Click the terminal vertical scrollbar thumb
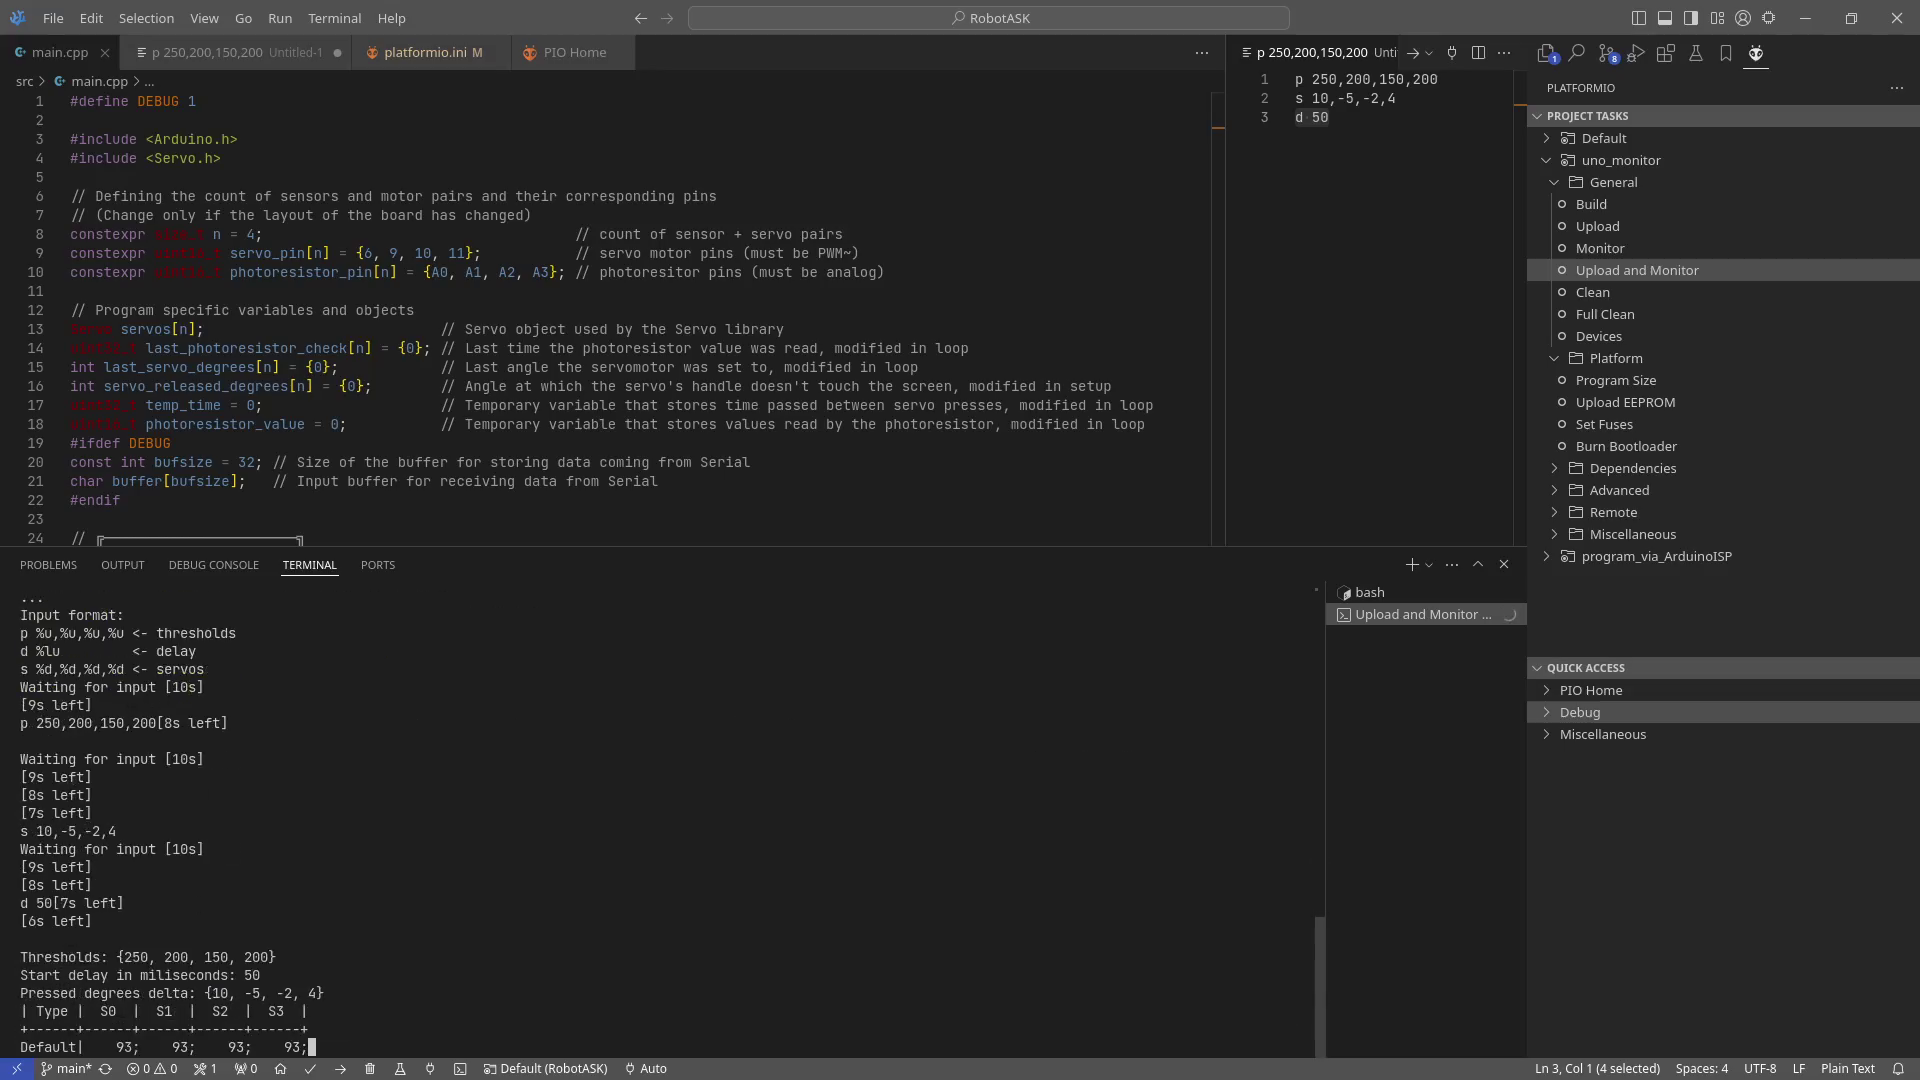The image size is (1920, 1080). [1320, 985]
